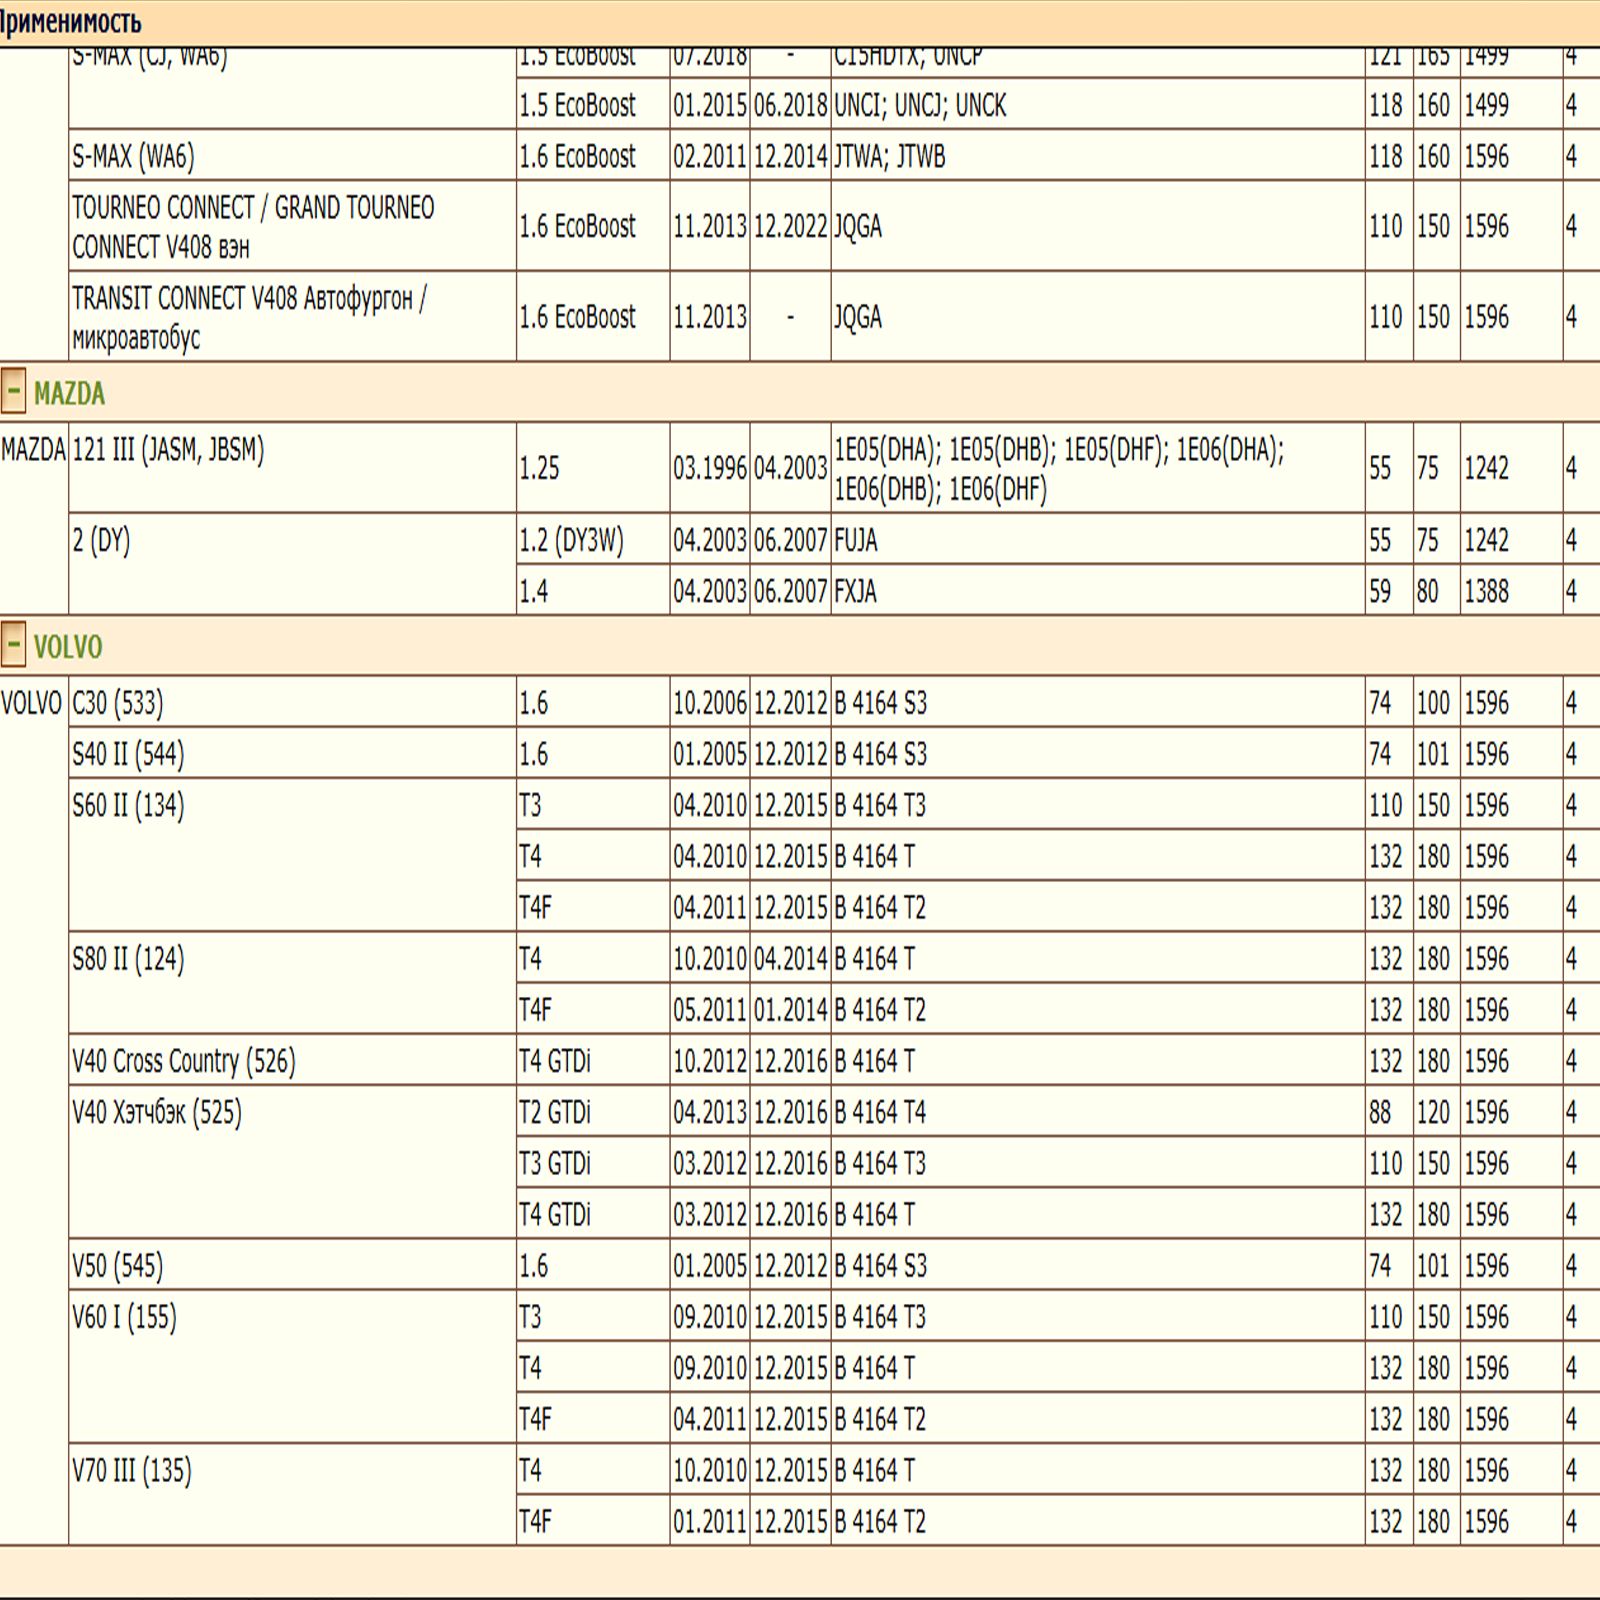Click the Mazda 2 (DY) model cell
Image resolution: width=1600 pixels, height=1600 pixels.
click(101, 541)
